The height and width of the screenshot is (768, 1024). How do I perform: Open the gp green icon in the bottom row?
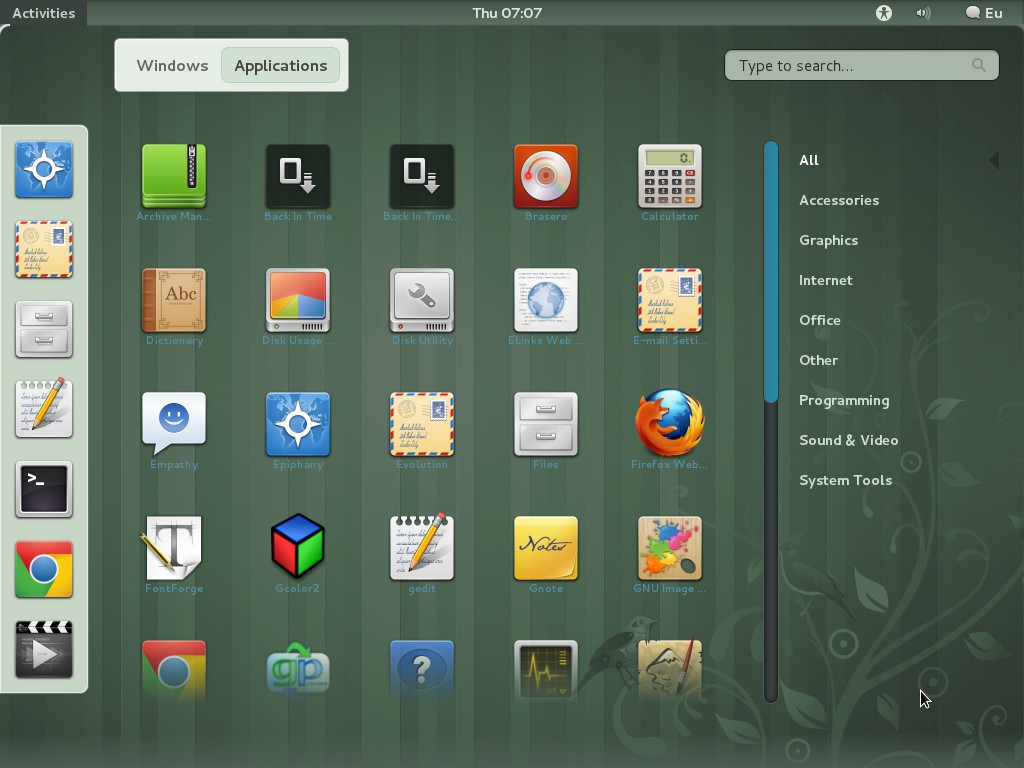(298, 670)
